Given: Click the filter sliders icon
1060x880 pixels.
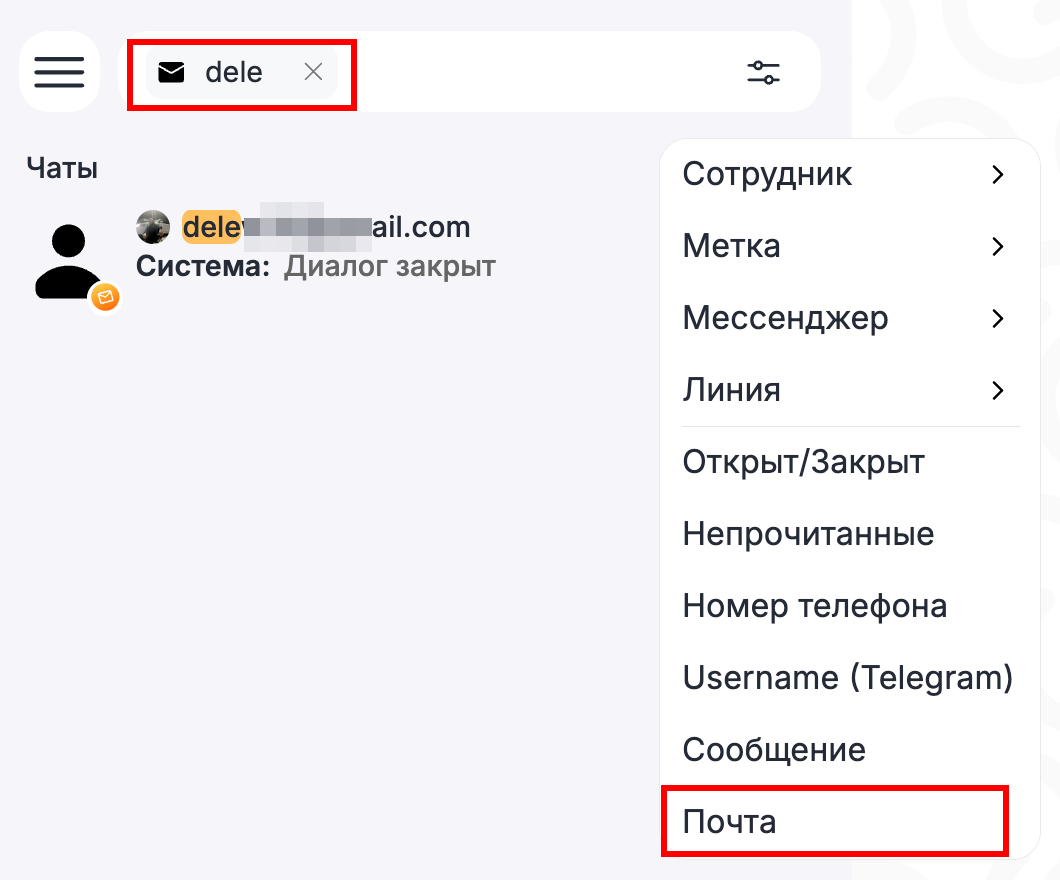Looking at the screenshot, I should [763, 72].
